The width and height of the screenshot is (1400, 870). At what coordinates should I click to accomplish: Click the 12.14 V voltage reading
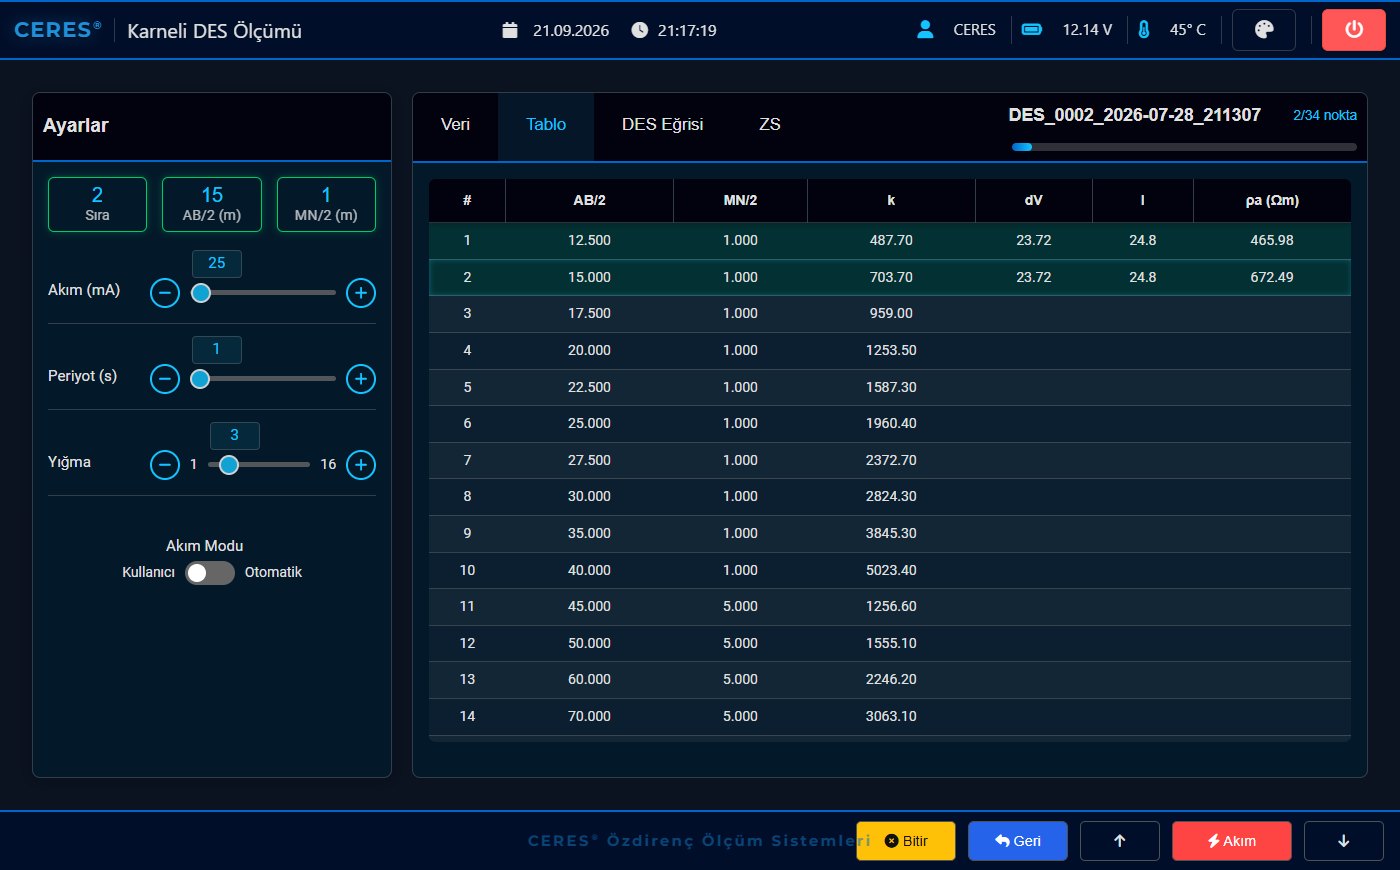(x=1087, y=30)
